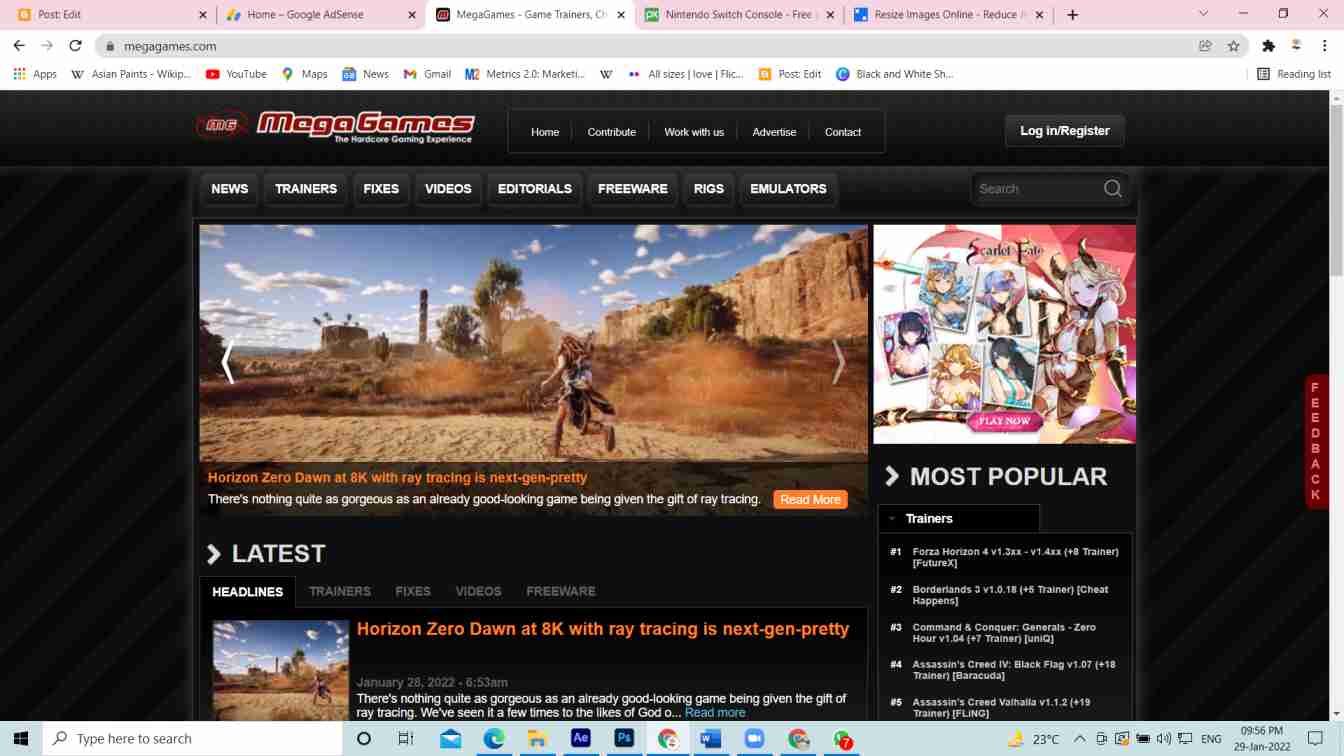The width and height of the screenshot is (1344, 756).
Task: Open Windows Start menu
Action: coord(21,738)
